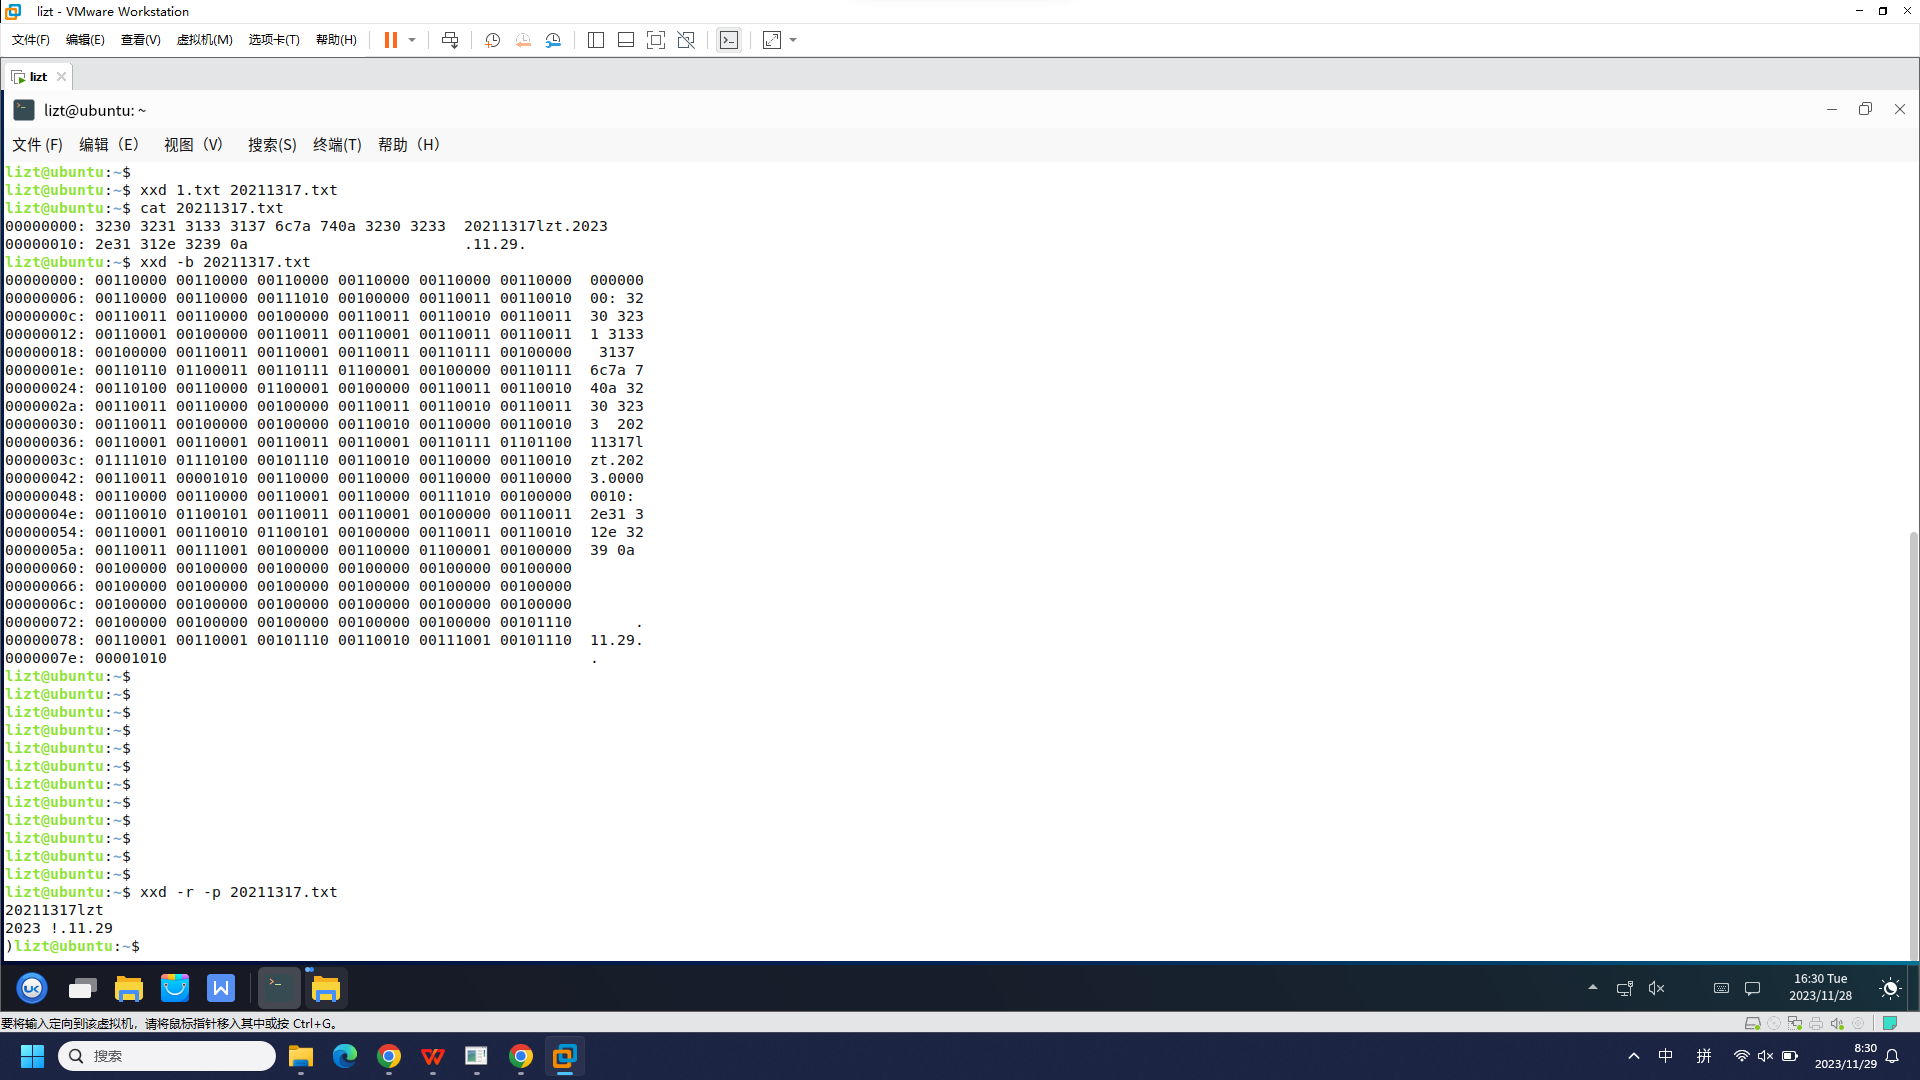Screen dimensions: 1920x1080
Task: Toggle the thumbnail bar view icon
Action: point(626,40)
